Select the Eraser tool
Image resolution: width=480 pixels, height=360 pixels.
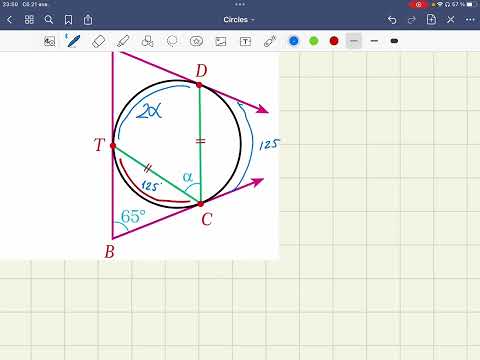coord(98,41)
